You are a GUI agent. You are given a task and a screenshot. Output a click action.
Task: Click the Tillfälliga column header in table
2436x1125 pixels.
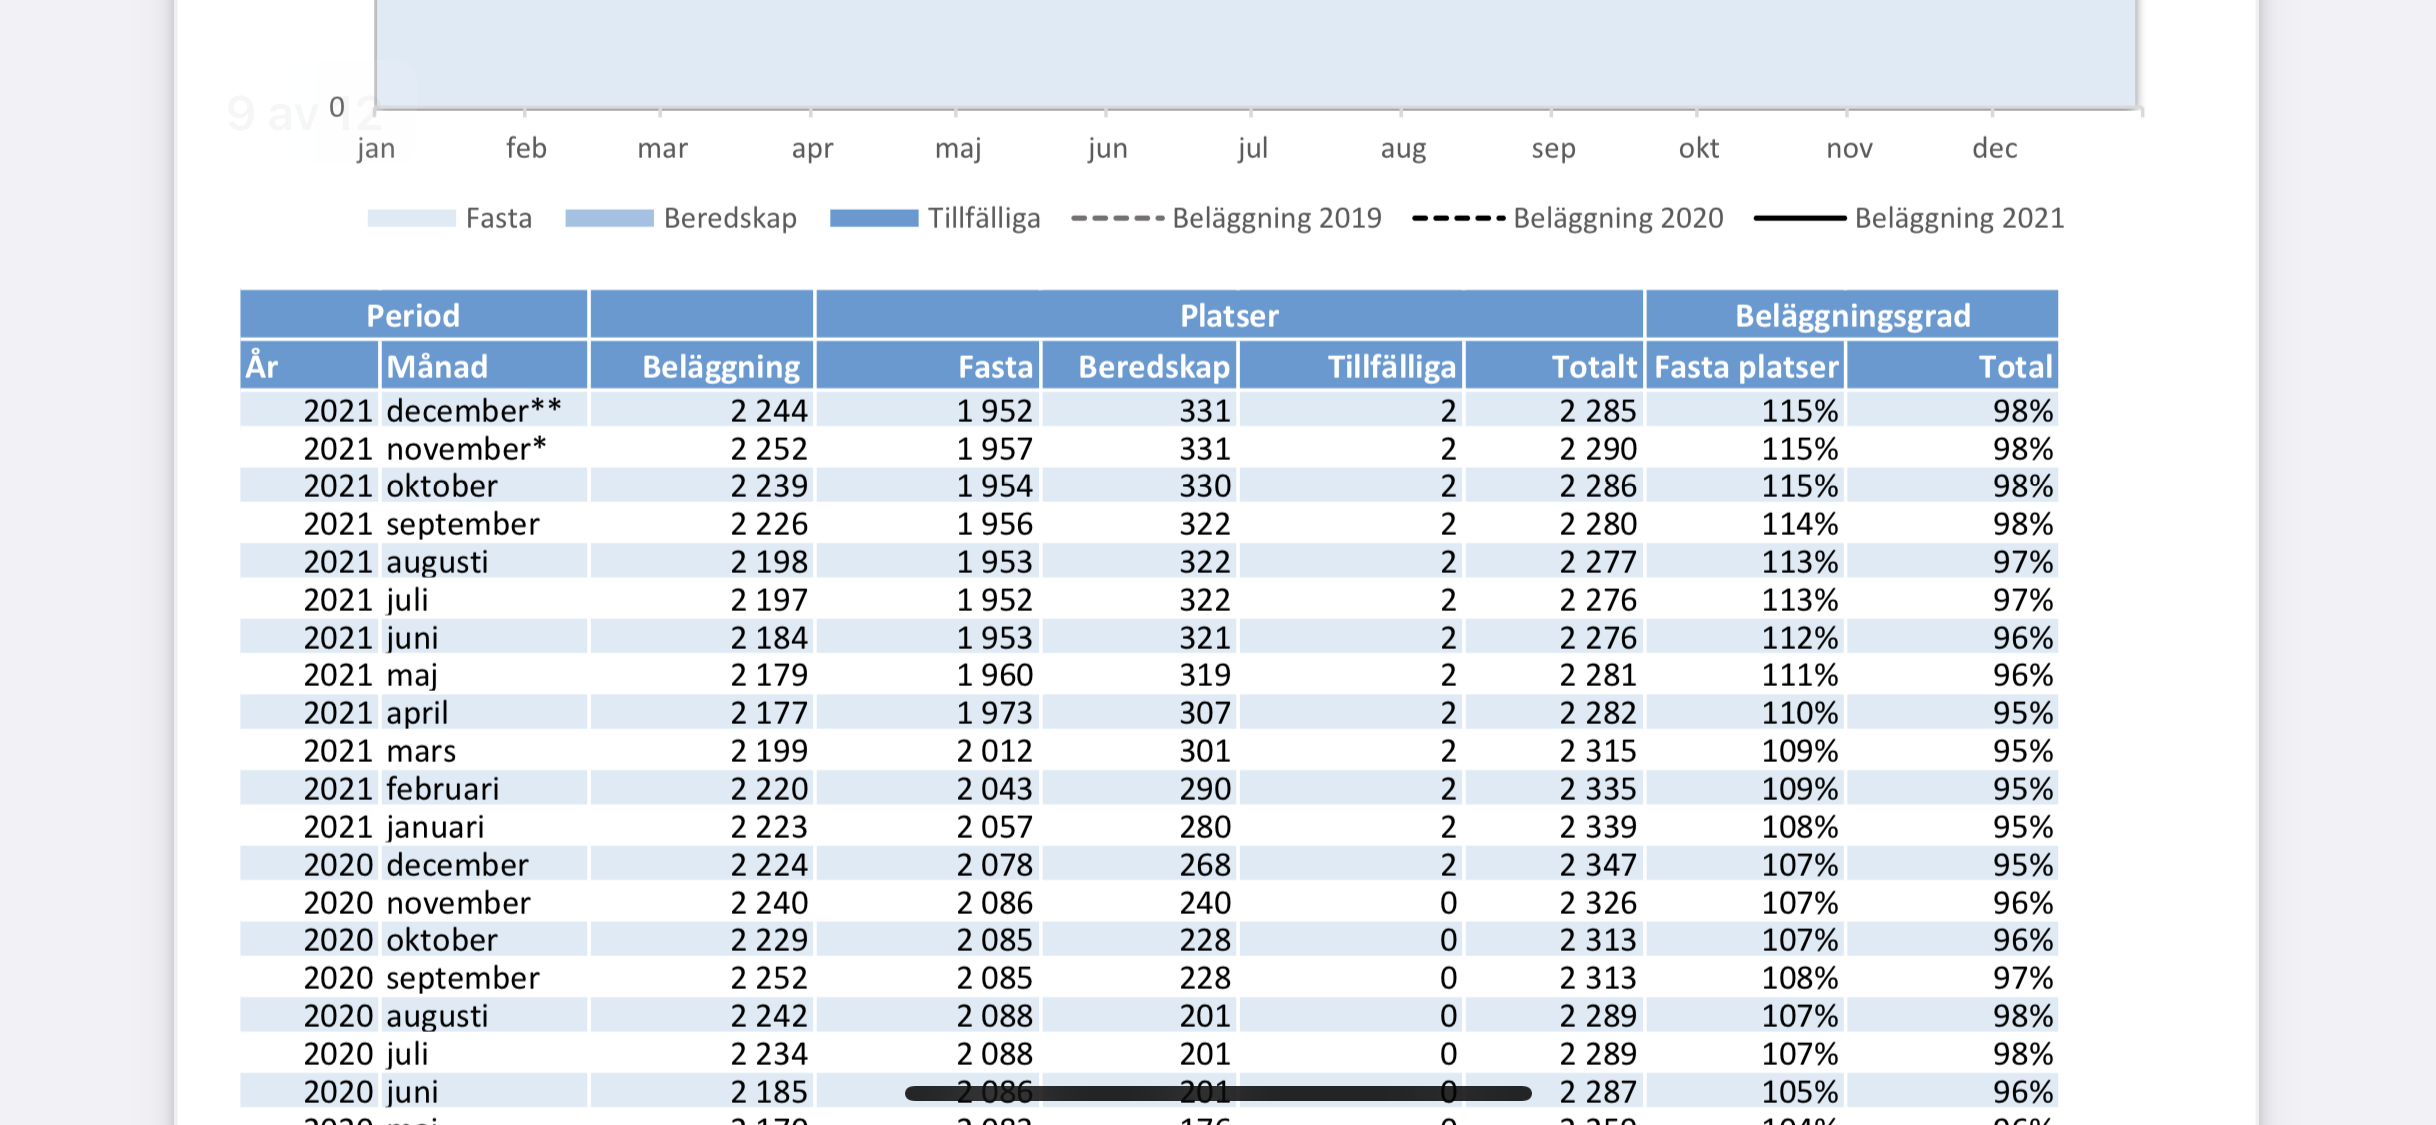tap(1351, 366)
